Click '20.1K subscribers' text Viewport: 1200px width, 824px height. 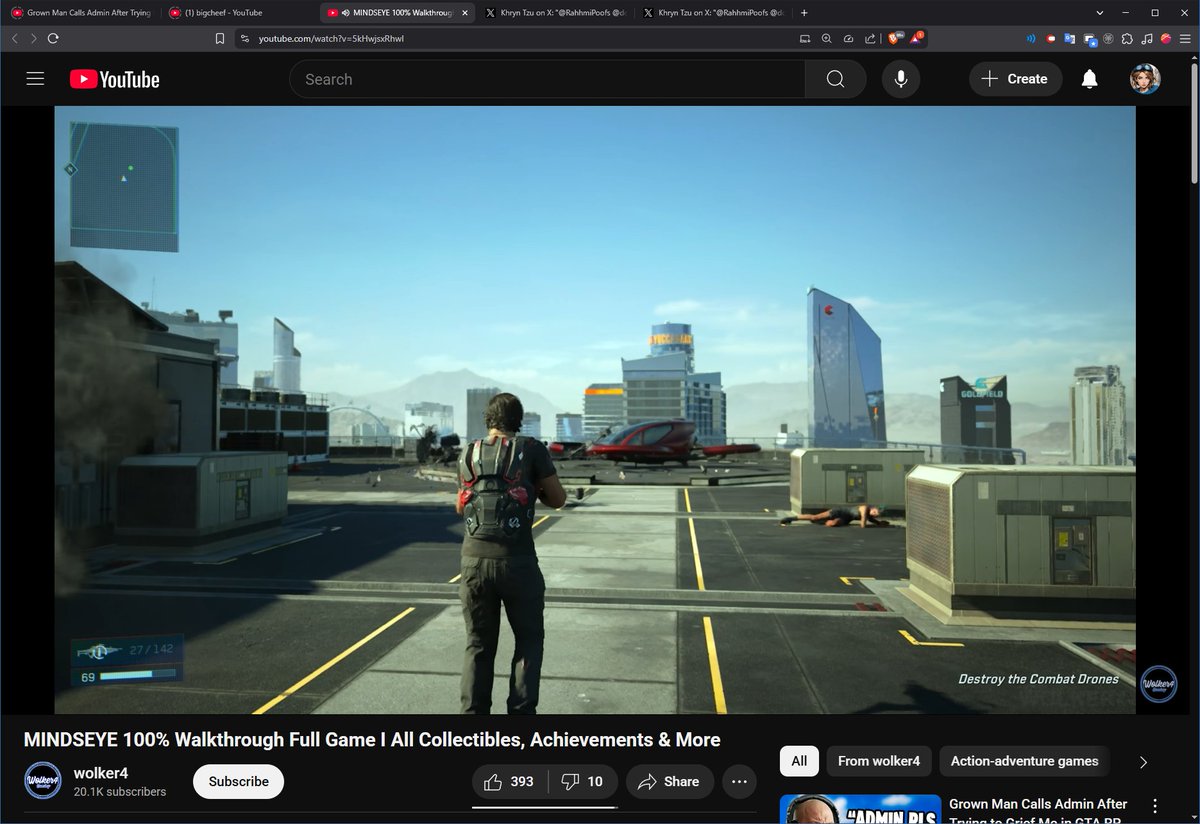tap(120, 791)
